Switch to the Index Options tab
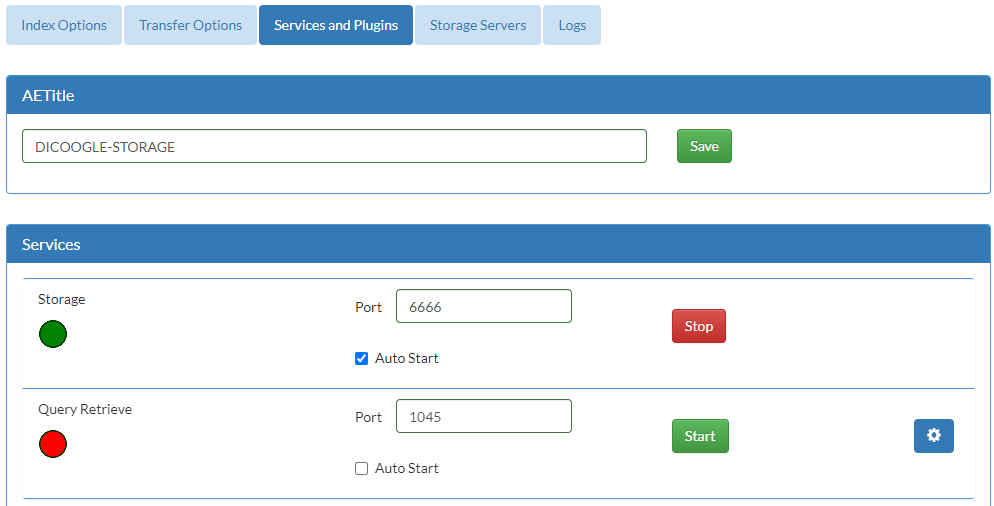Screen dimensions: 994x506 (x=64, y=25)
